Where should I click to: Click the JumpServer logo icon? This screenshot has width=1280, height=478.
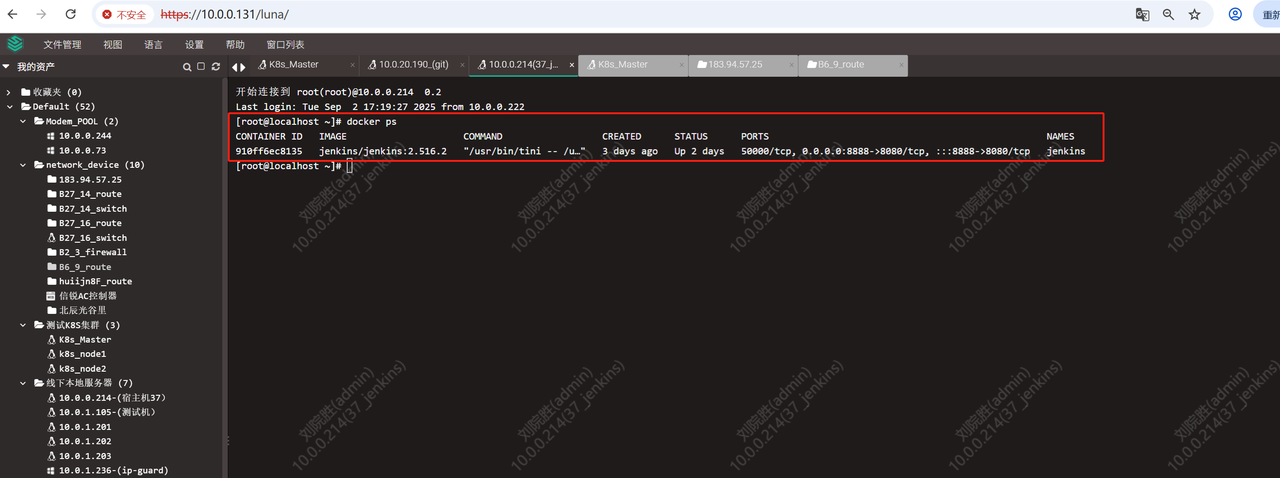click(x=14, y=44)
